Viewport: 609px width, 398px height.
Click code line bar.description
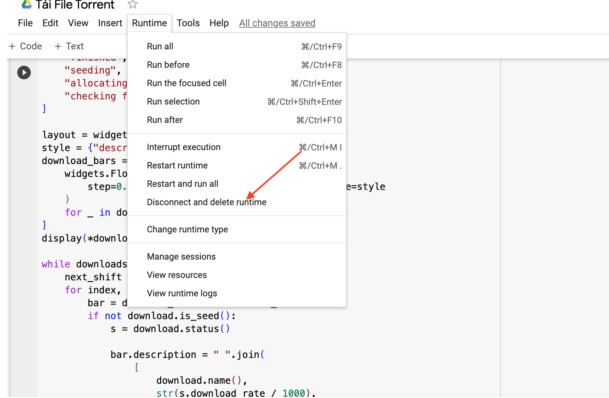point(187,355)
